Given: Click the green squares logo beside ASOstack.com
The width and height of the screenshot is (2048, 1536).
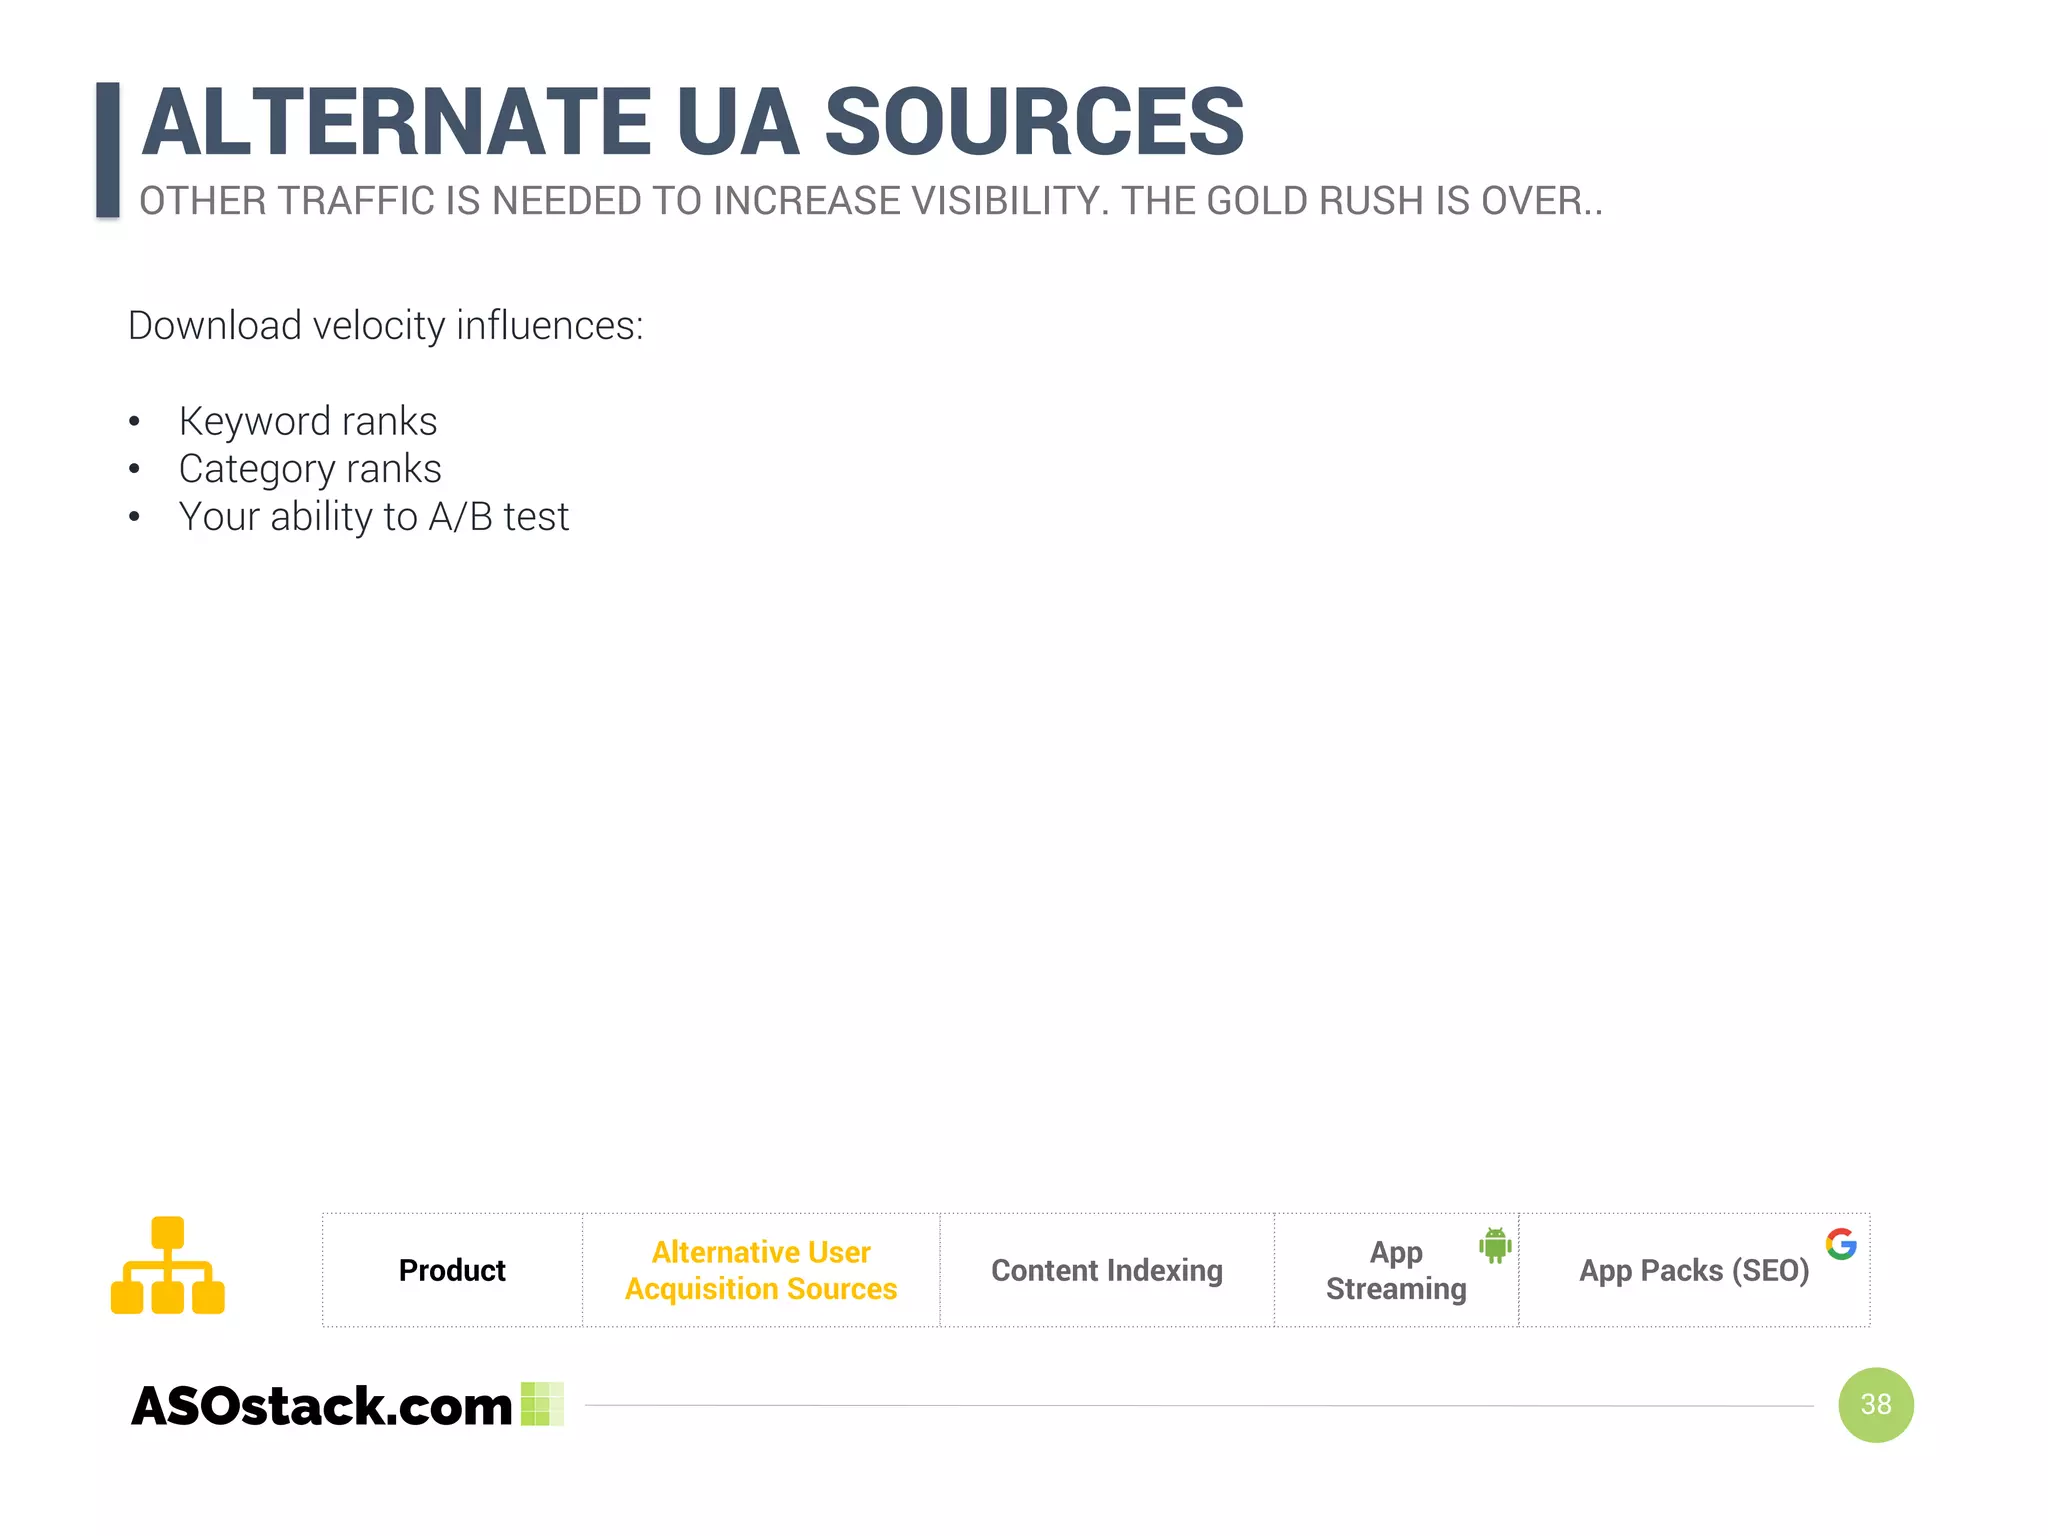Looking at the screenshot, I should [543, 1404].
